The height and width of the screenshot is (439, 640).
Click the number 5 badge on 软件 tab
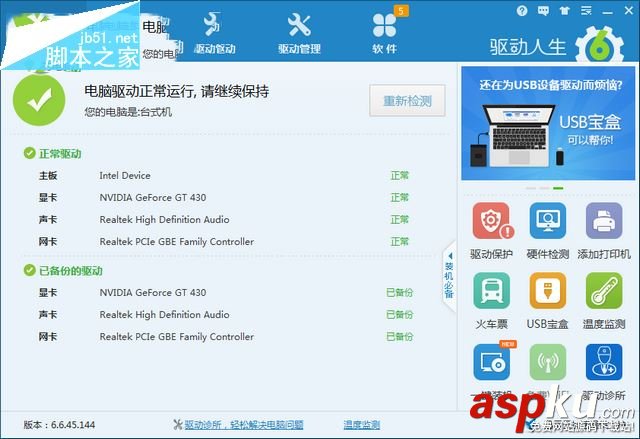(x=401, y=11)
